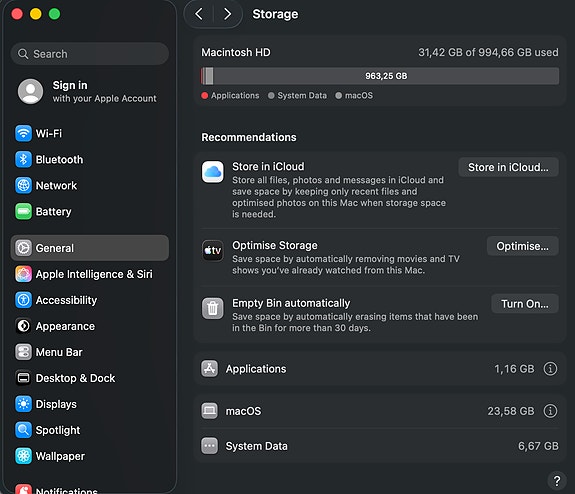The width and height of the screenshot is (575, 494).
Task: Select the Bluetooth icon in sidebar
Action: coord(23,159)
